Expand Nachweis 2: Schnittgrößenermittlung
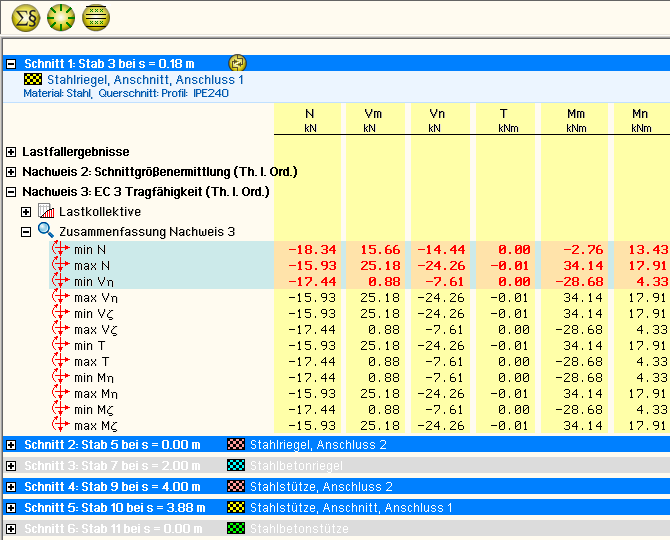Screen dimensions: 670x540 click(x=11, y=172)
